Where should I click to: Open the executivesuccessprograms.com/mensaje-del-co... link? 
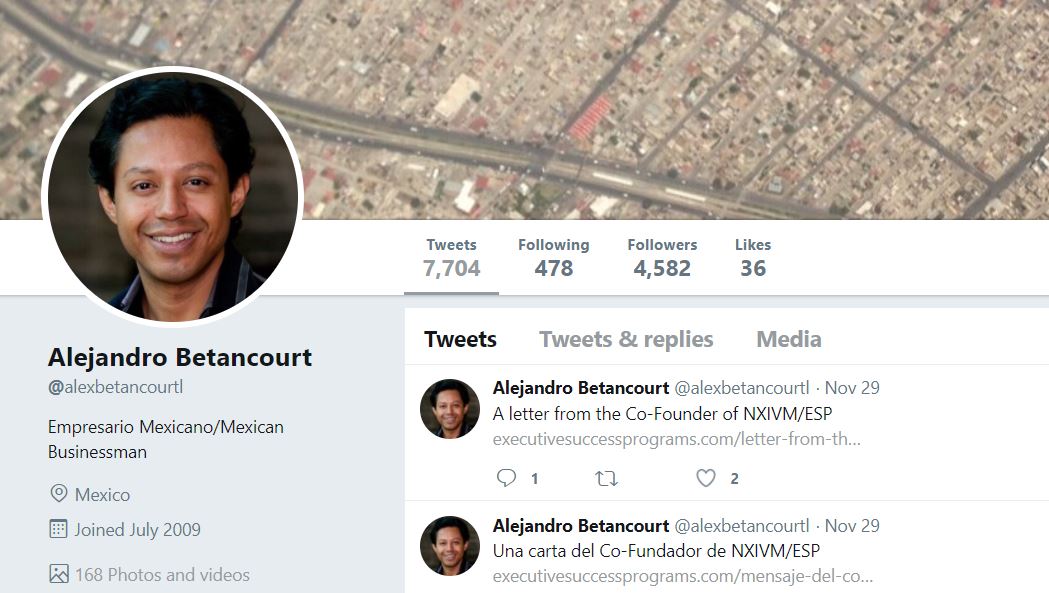(683, 576)
